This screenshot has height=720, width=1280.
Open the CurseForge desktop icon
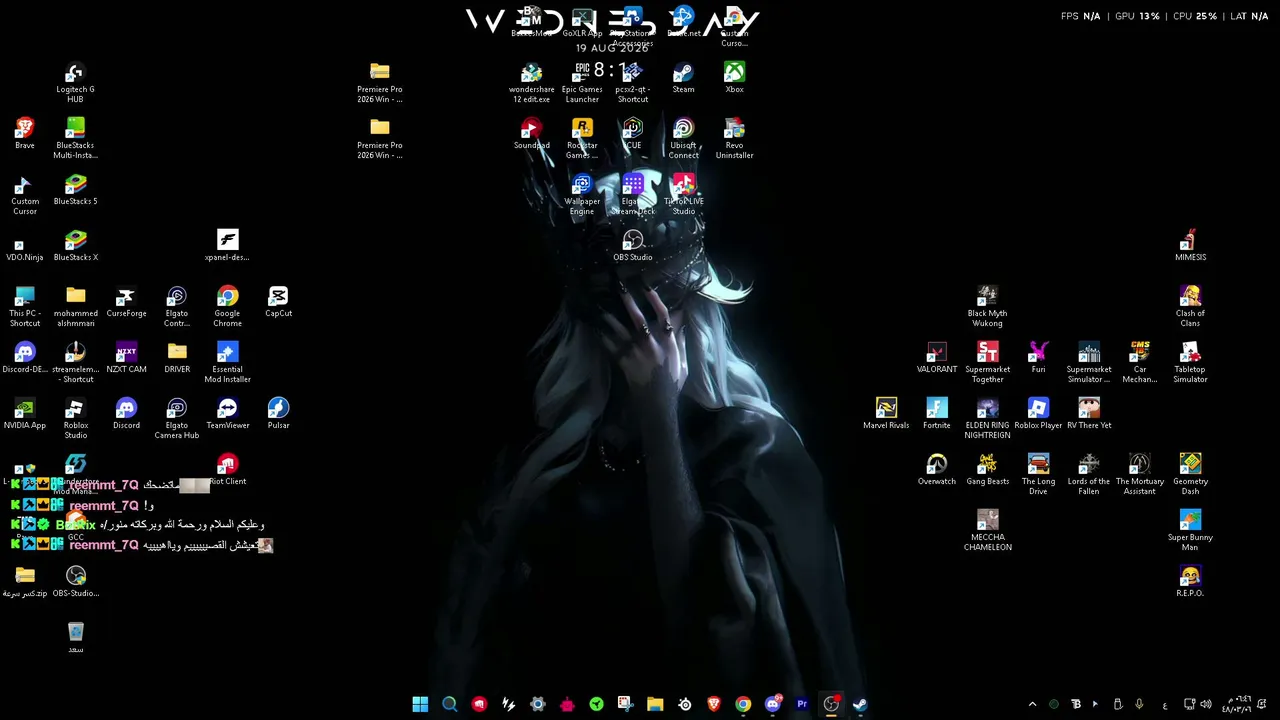(x=126, y=302)
